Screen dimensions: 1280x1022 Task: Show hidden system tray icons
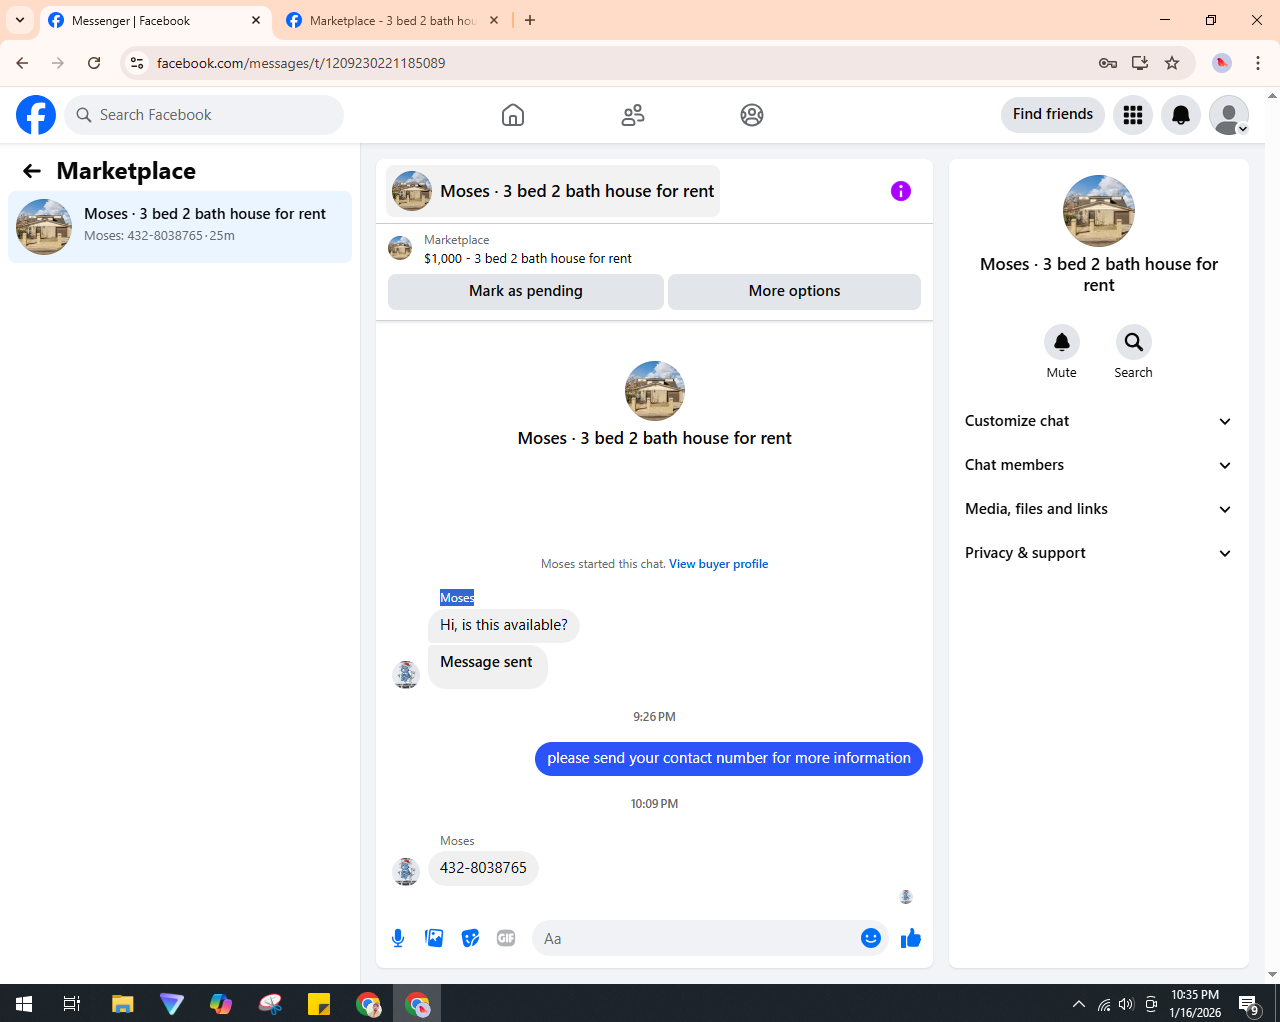pyautogui.click(x=1079, y=1004)
